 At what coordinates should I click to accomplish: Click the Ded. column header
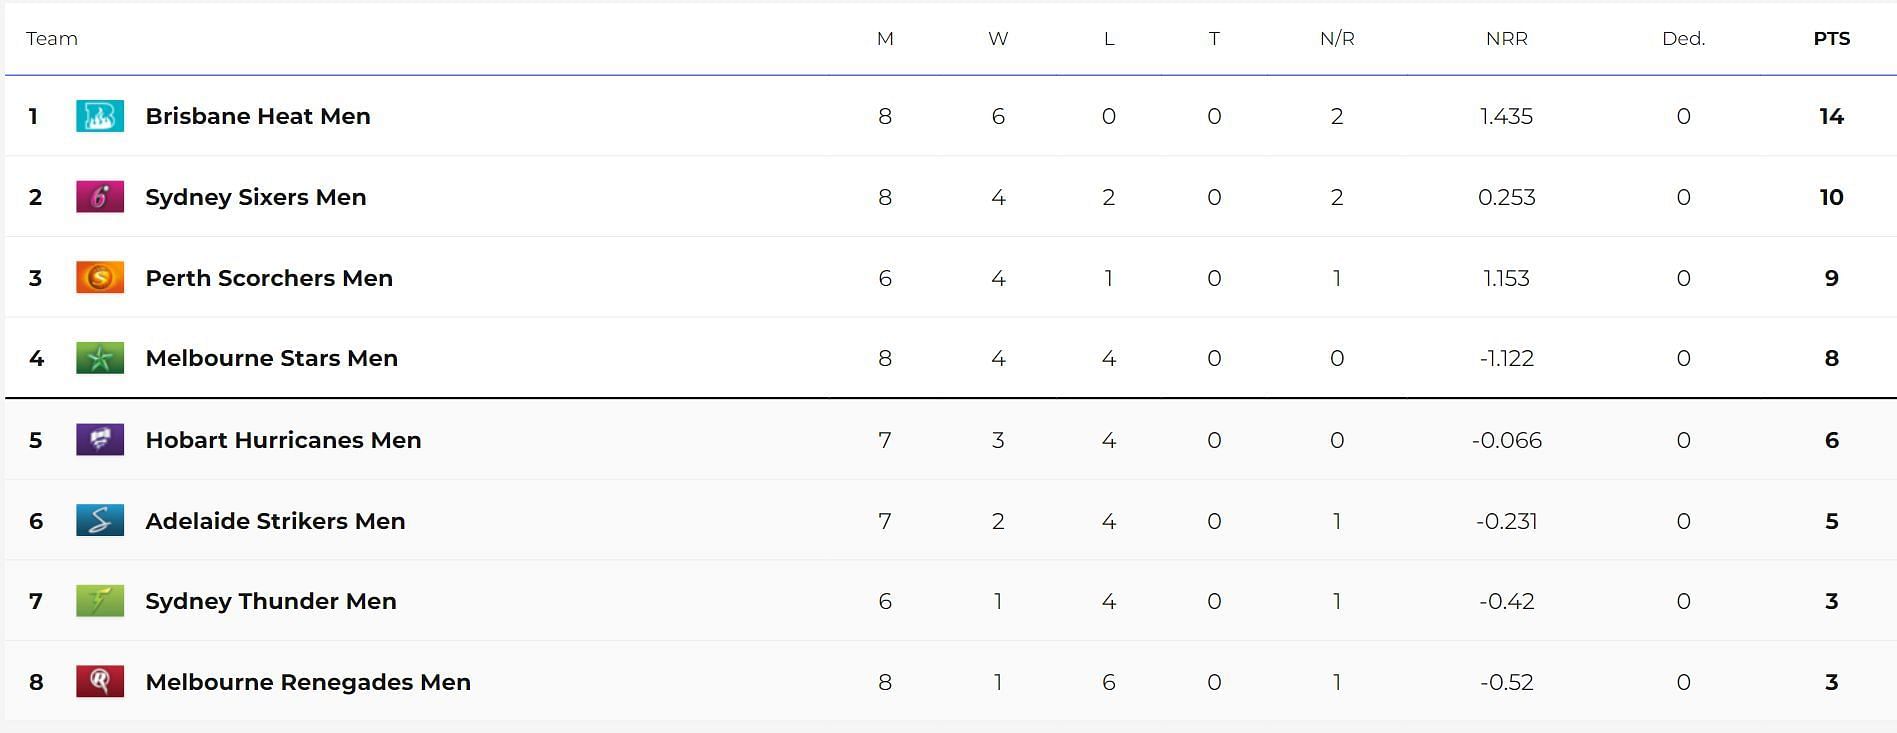point(1684,39)
